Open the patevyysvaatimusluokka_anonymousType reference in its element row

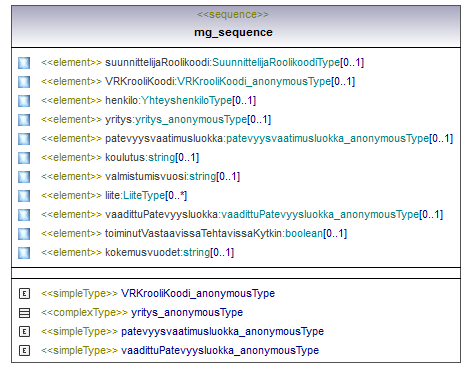point(328,139)
